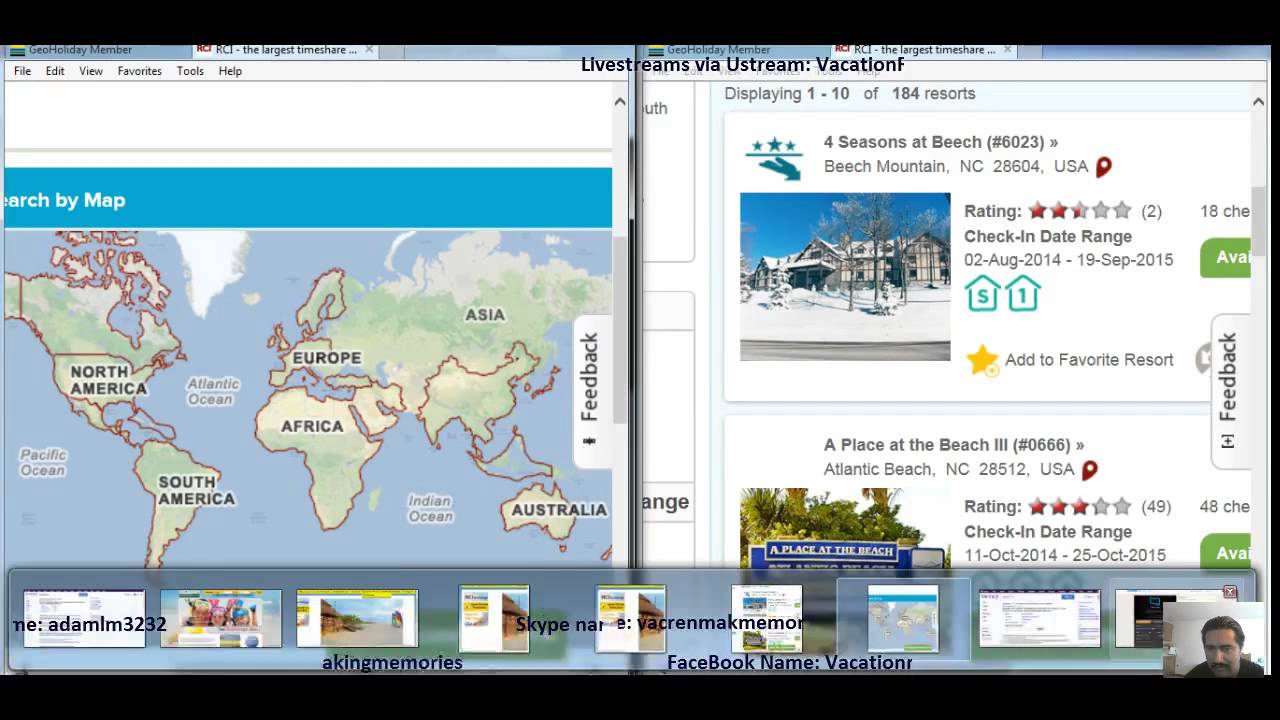Screen dimensions: 1280x720
Task: Click the A Place at the Beach photo
Action: click(845, 528)
